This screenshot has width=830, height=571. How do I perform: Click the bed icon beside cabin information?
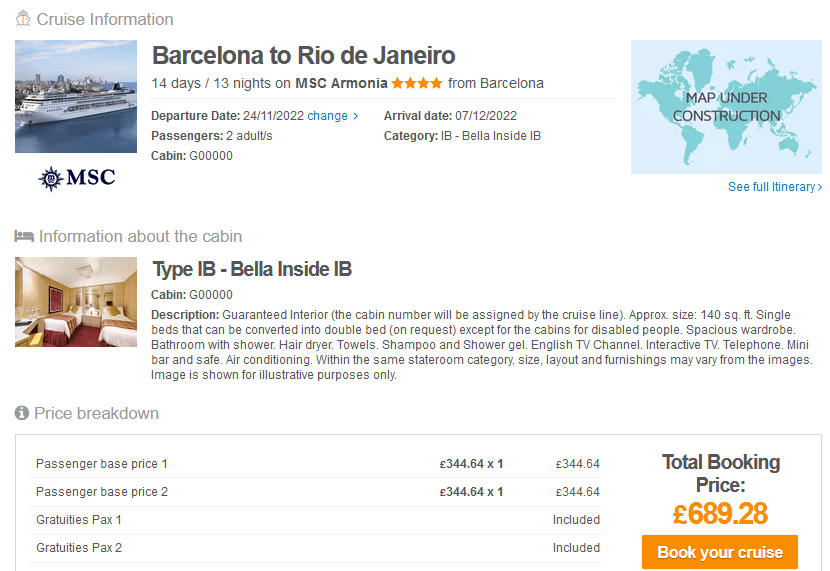click(24, 236)
